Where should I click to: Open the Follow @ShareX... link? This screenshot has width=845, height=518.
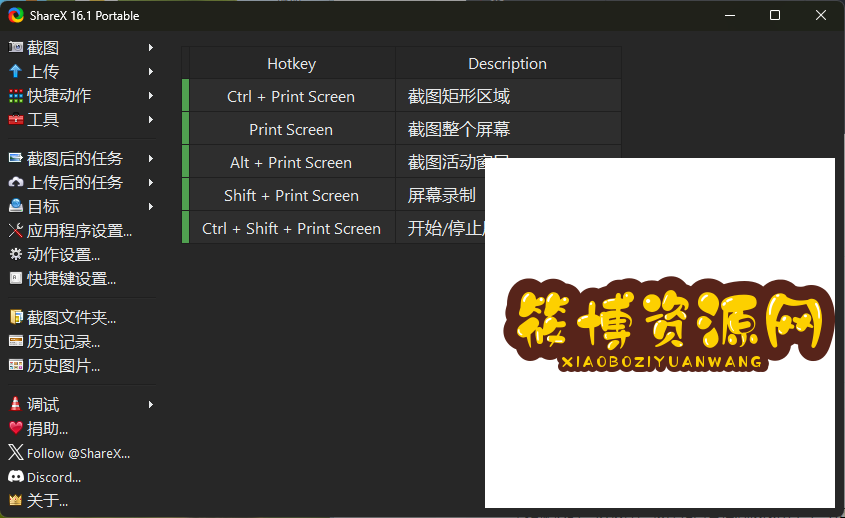click(81, 452)
